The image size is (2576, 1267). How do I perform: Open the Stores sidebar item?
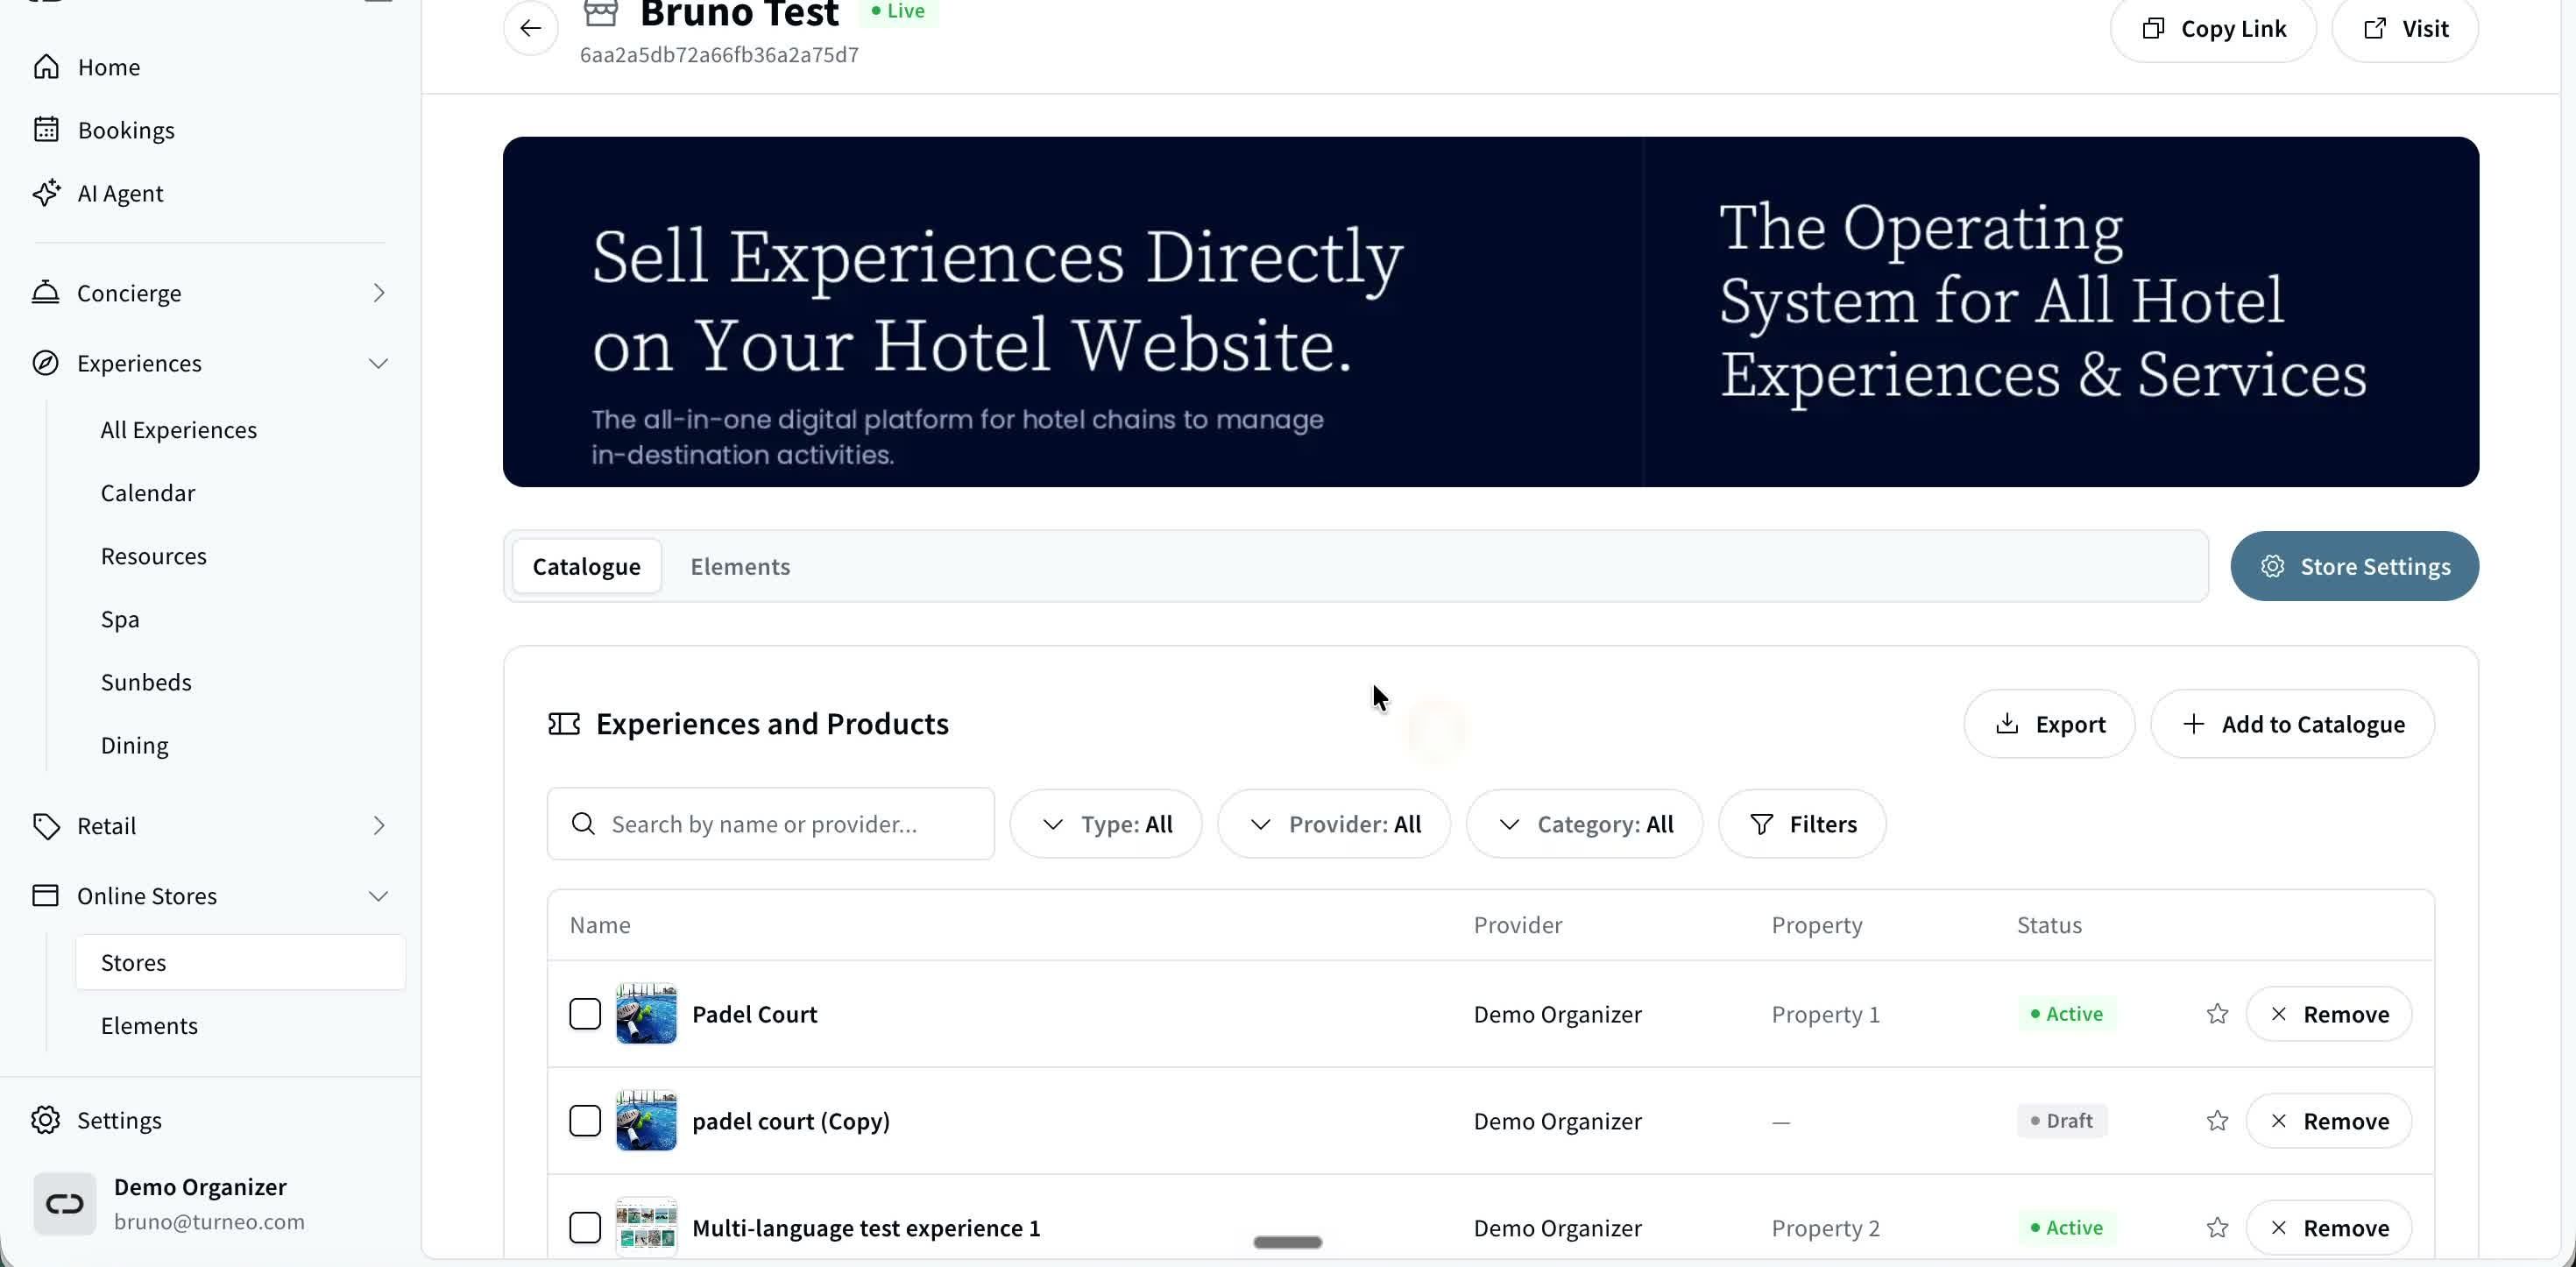click(240, 963)
